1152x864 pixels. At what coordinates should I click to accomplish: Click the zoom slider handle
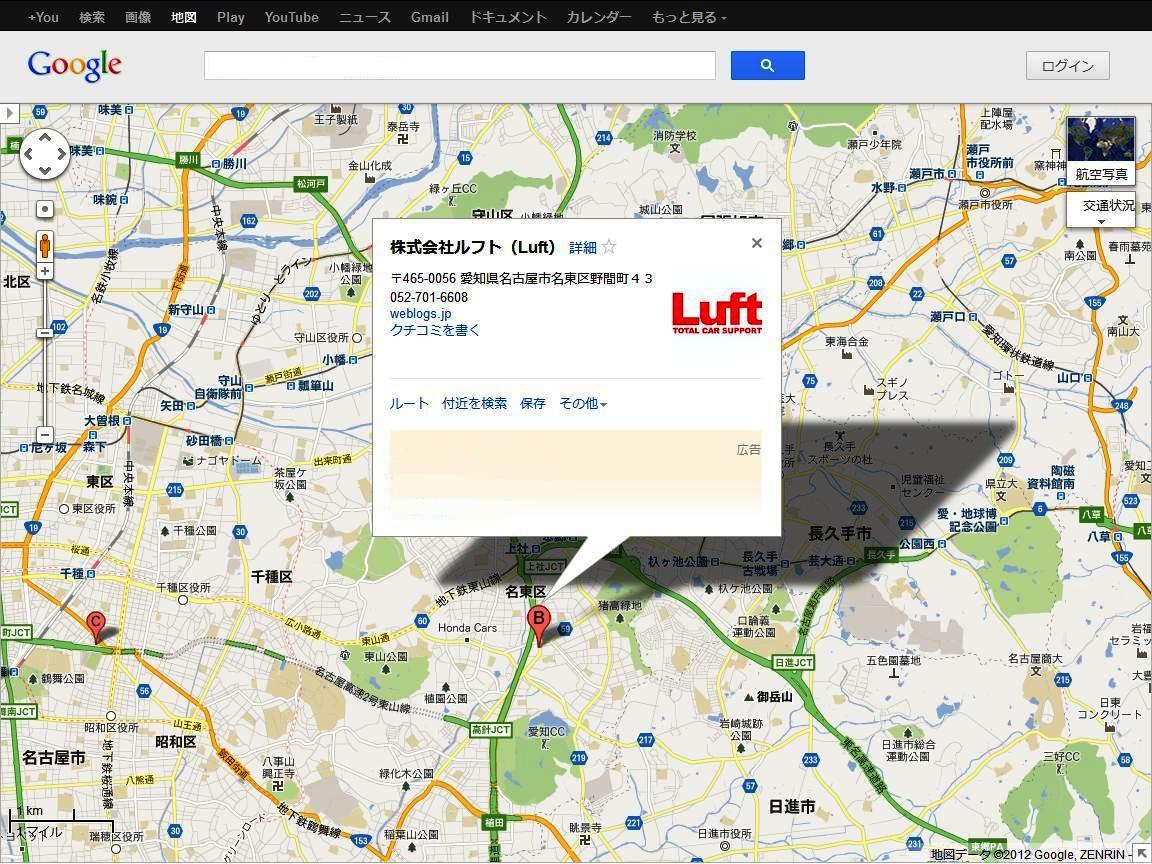(x=45, y=333)
